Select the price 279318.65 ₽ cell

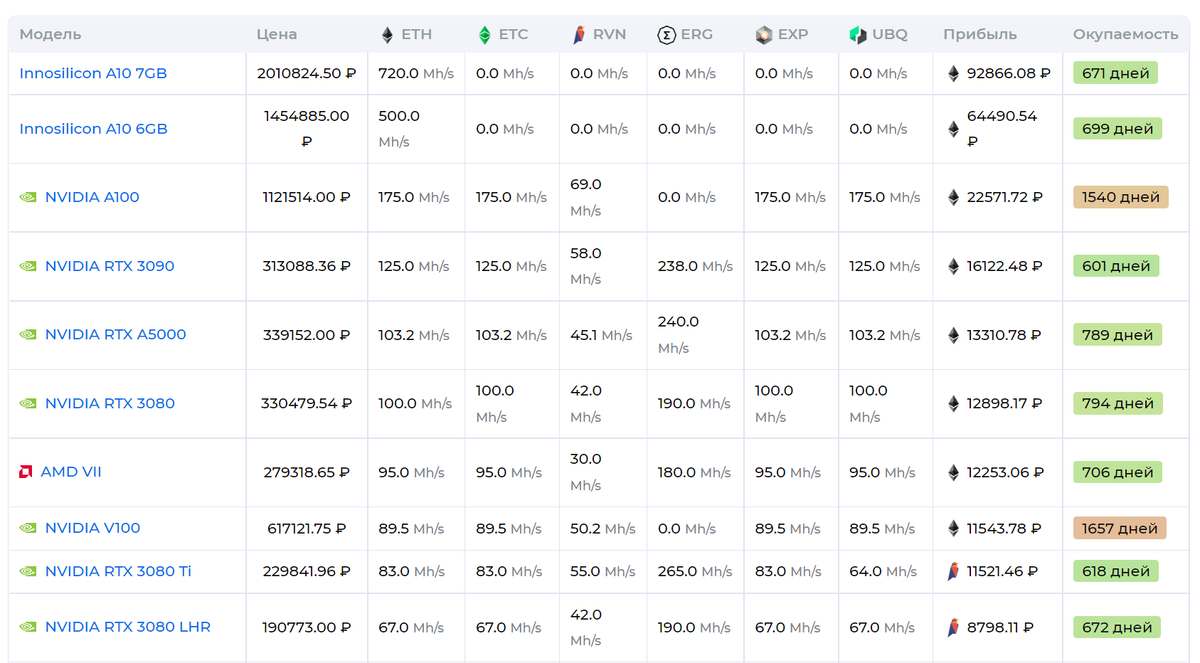307,473
